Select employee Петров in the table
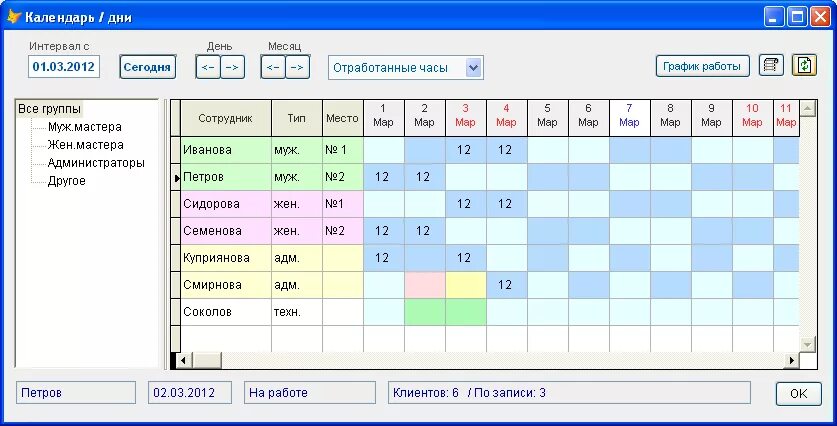837x426 pixels. [226, 177]
